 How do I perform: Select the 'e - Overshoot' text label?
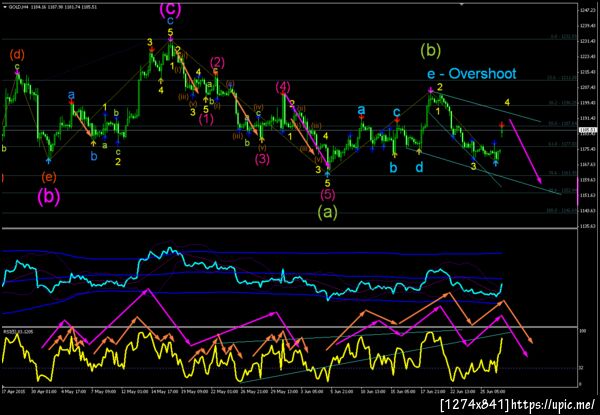(471, 73)
